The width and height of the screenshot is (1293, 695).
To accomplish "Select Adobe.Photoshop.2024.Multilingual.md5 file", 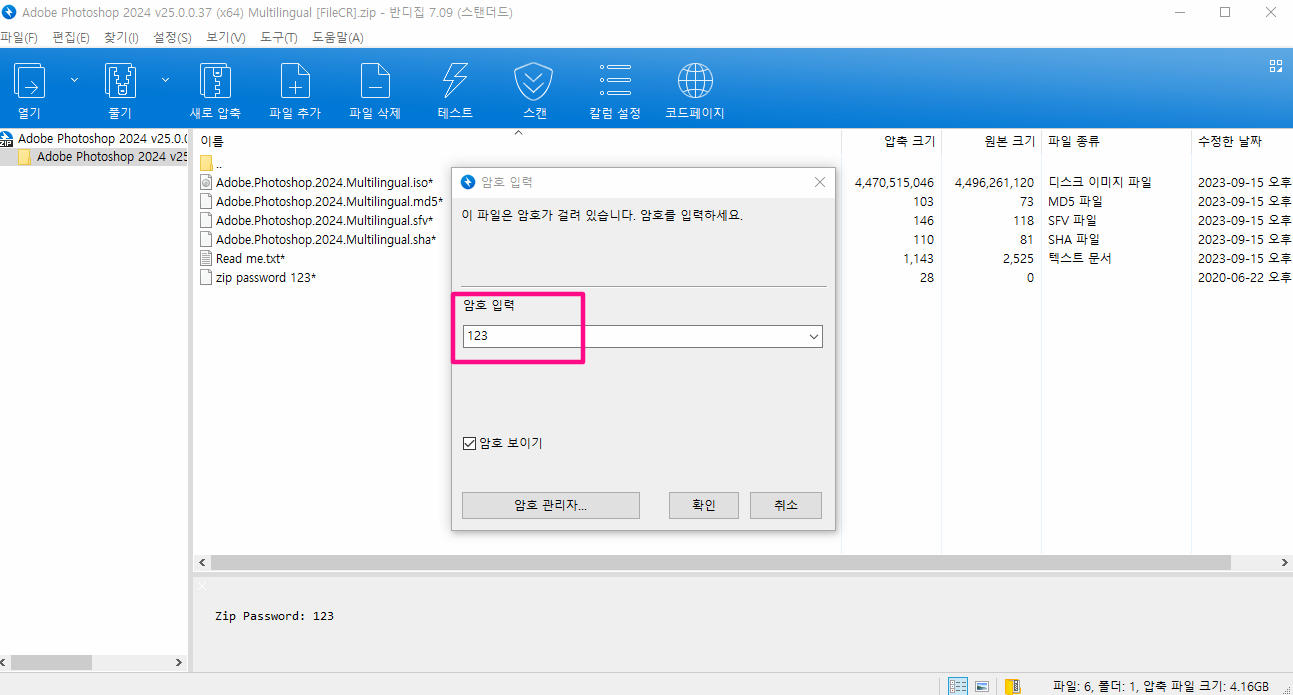I will click(x=329, y=201).
